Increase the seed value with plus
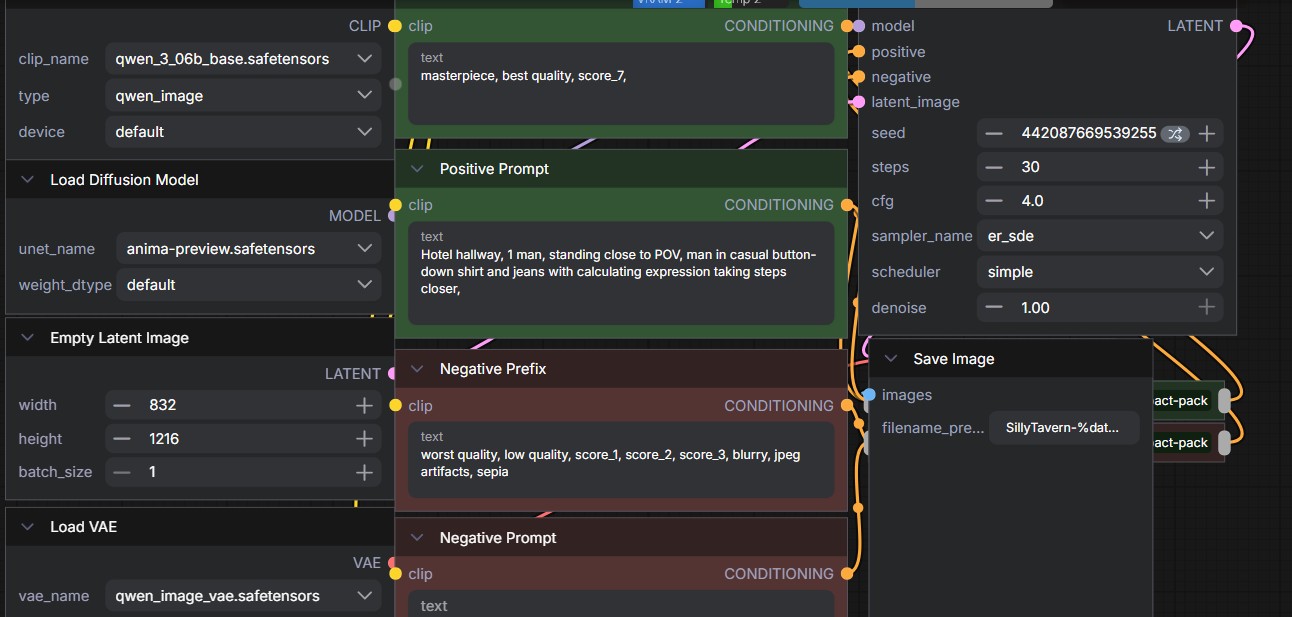1292x617 pixels. click(1207, 133)
